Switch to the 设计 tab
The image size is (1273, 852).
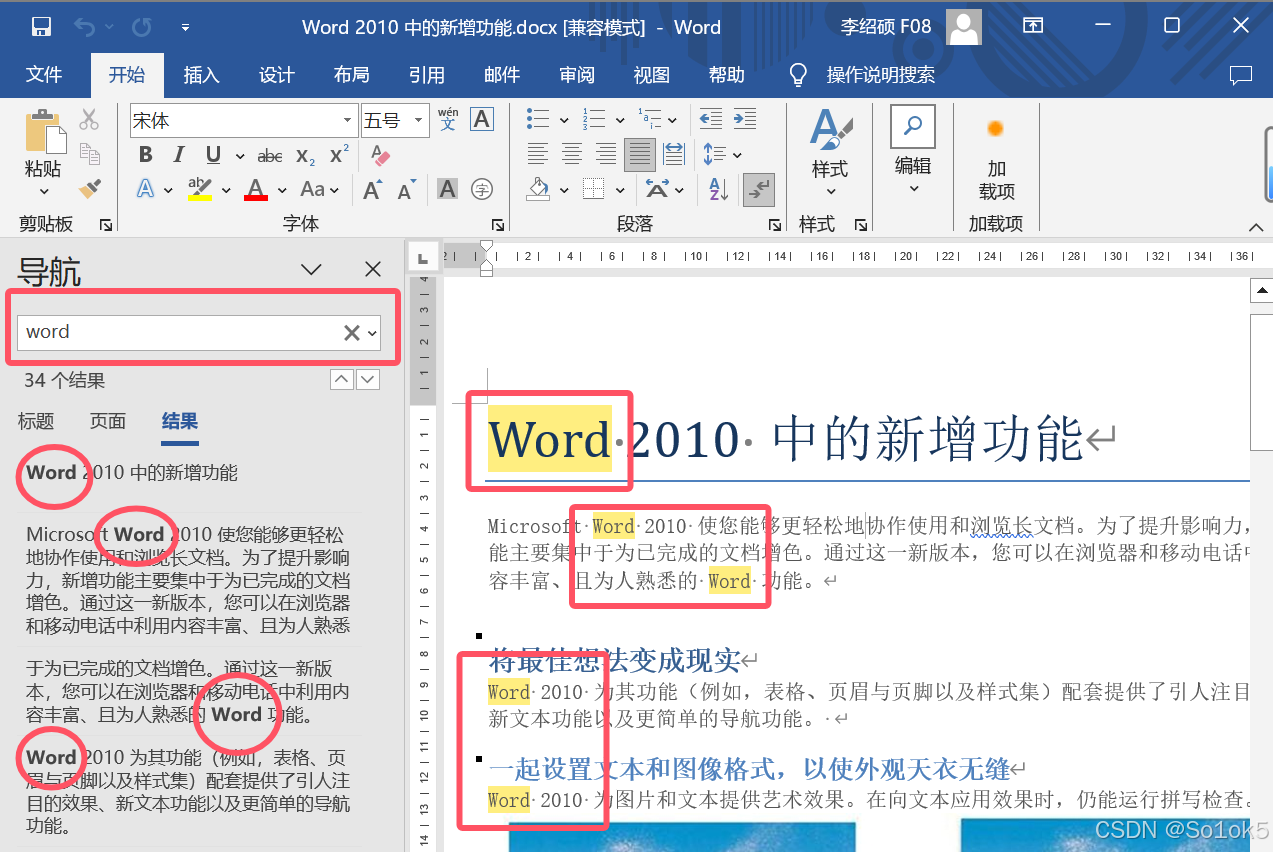pyautogui.click(x=276, y=75)
